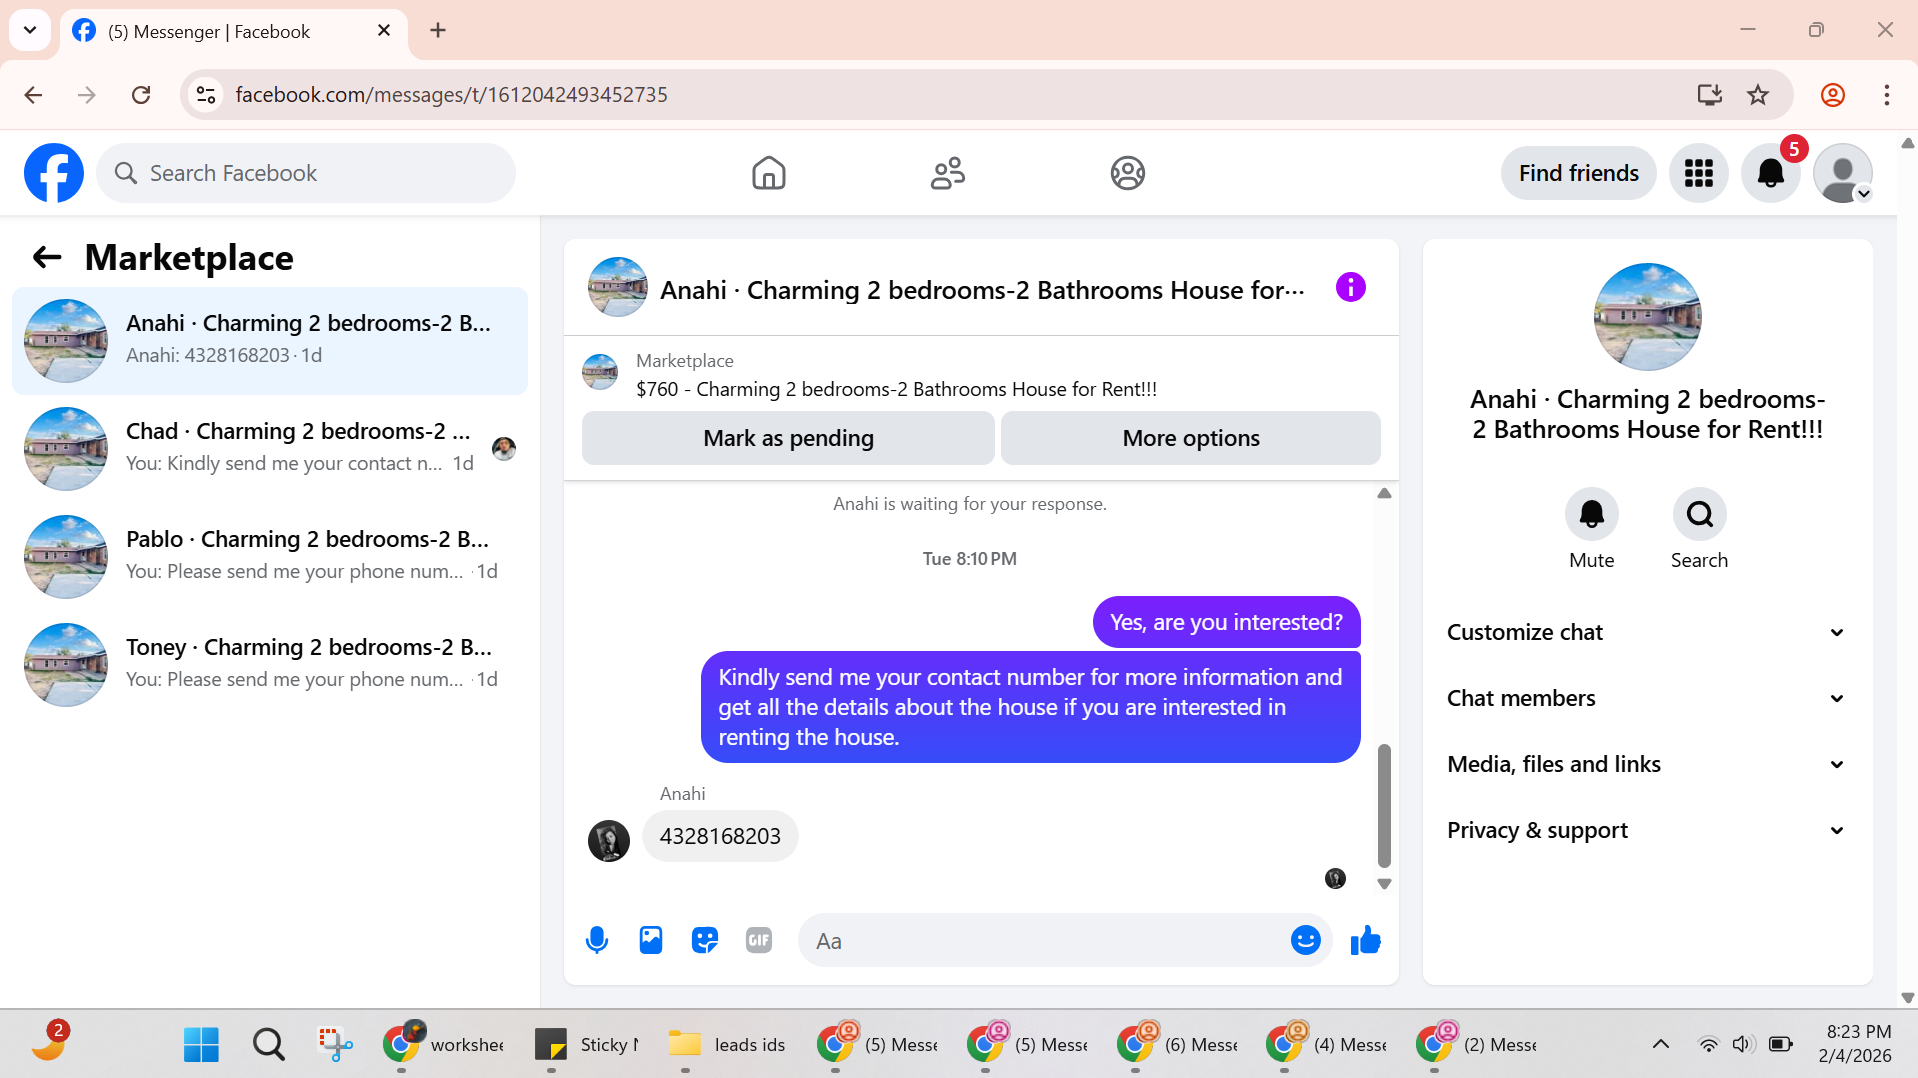Click the $760 Marketplace listing link
The width and height of the screenshot is (1918, 1078).
[x=896, y=389]
